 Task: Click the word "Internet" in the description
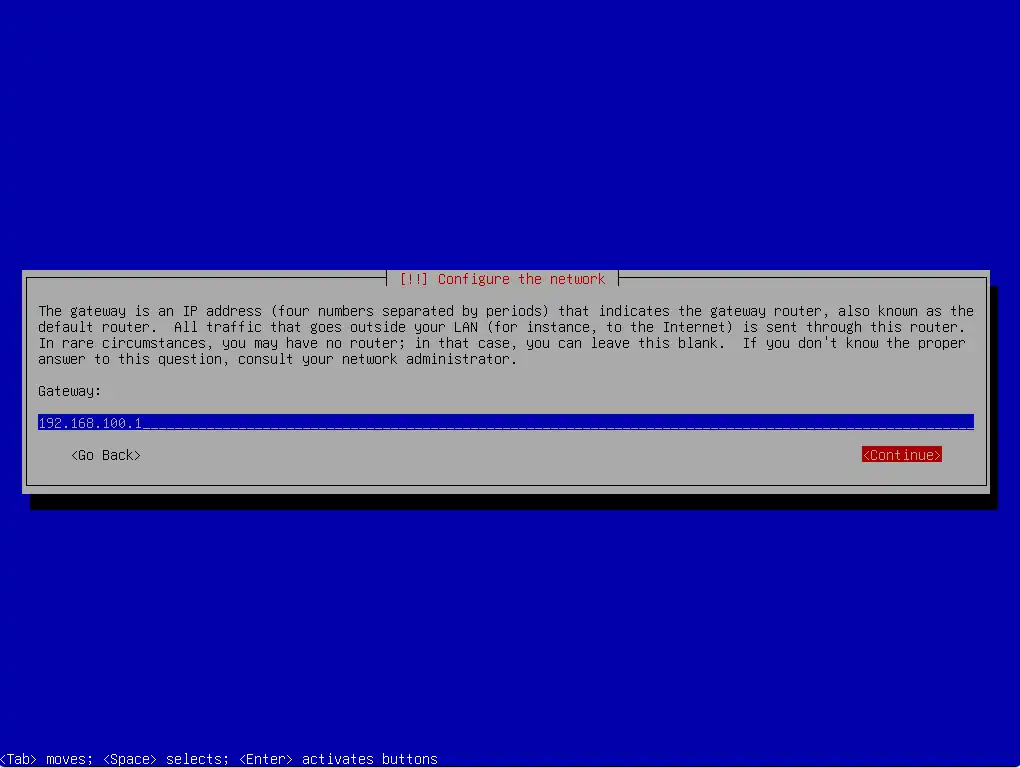click(x=667, y=327)
